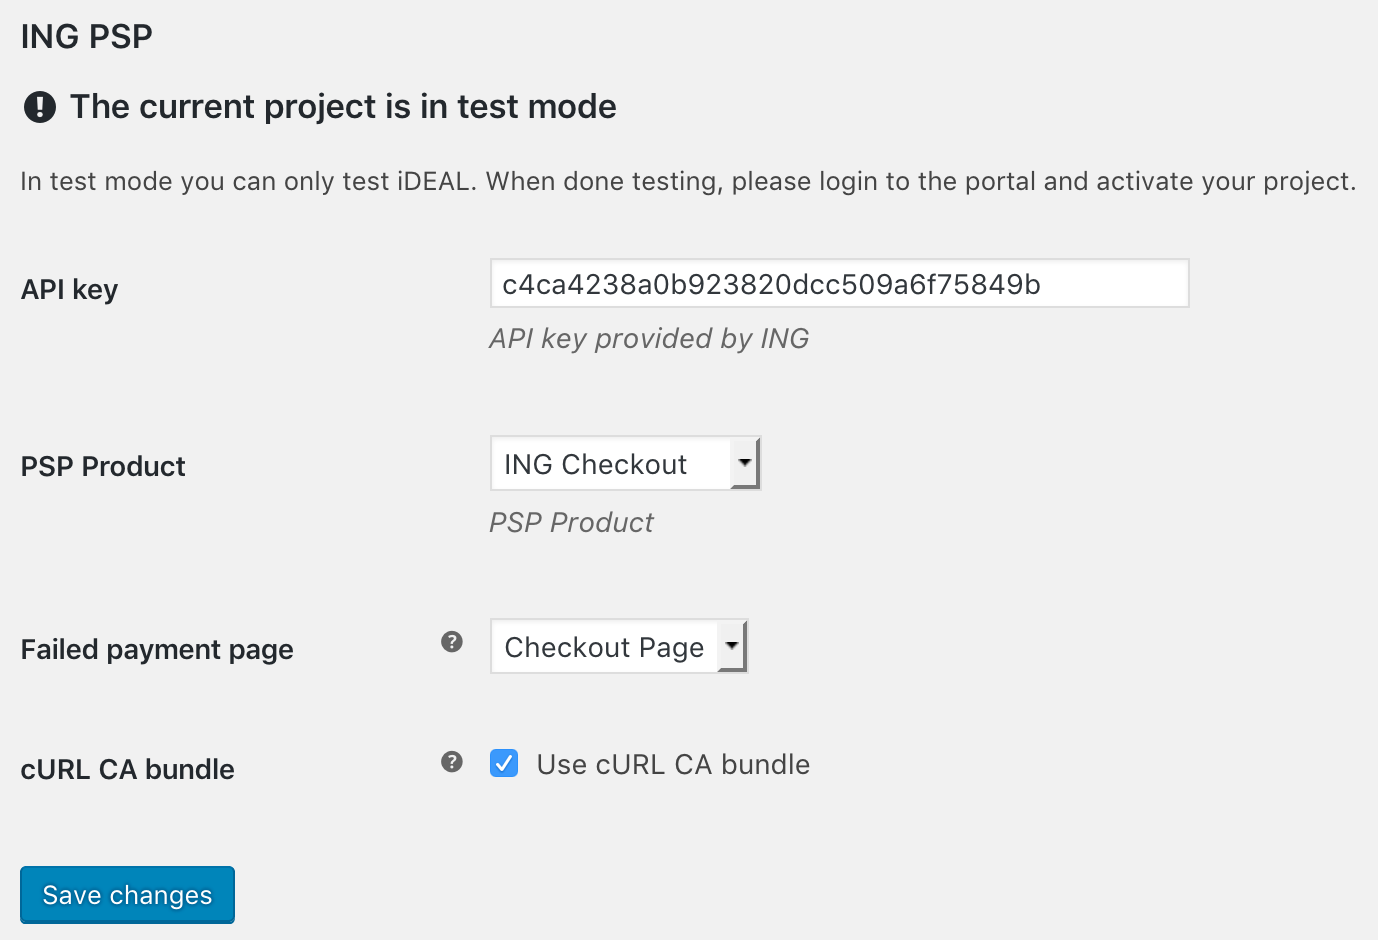Click the help icon beside cURL CA bundle
Viewport: 1378px width, 940px height.
click(452, 763)
